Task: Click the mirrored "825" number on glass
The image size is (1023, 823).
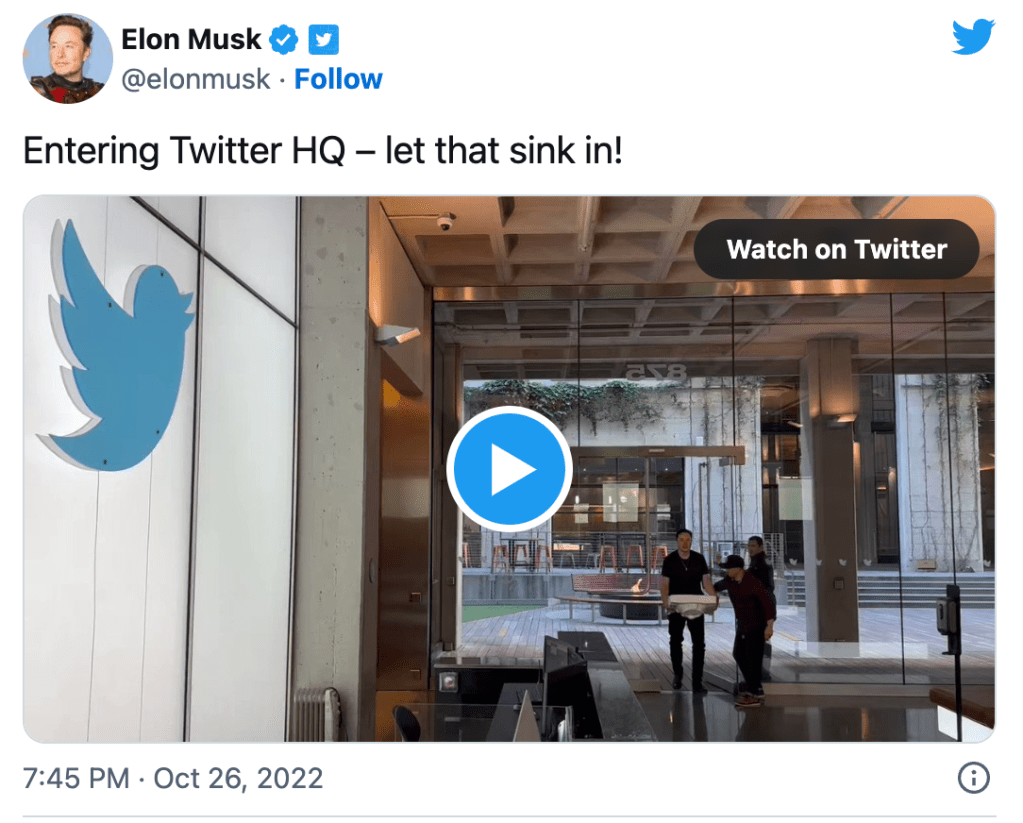Action: click(x=655, y=373)
